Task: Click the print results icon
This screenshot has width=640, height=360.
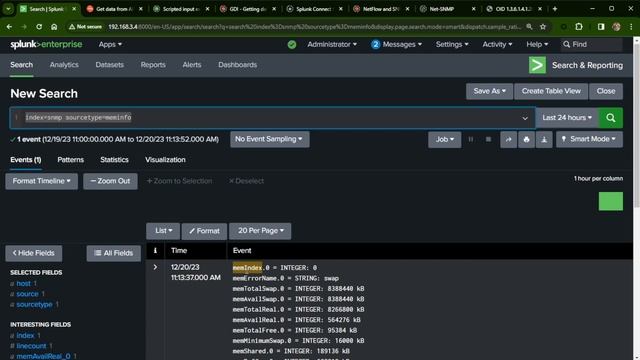Action: pyautogui.click(x=526, y=140)
